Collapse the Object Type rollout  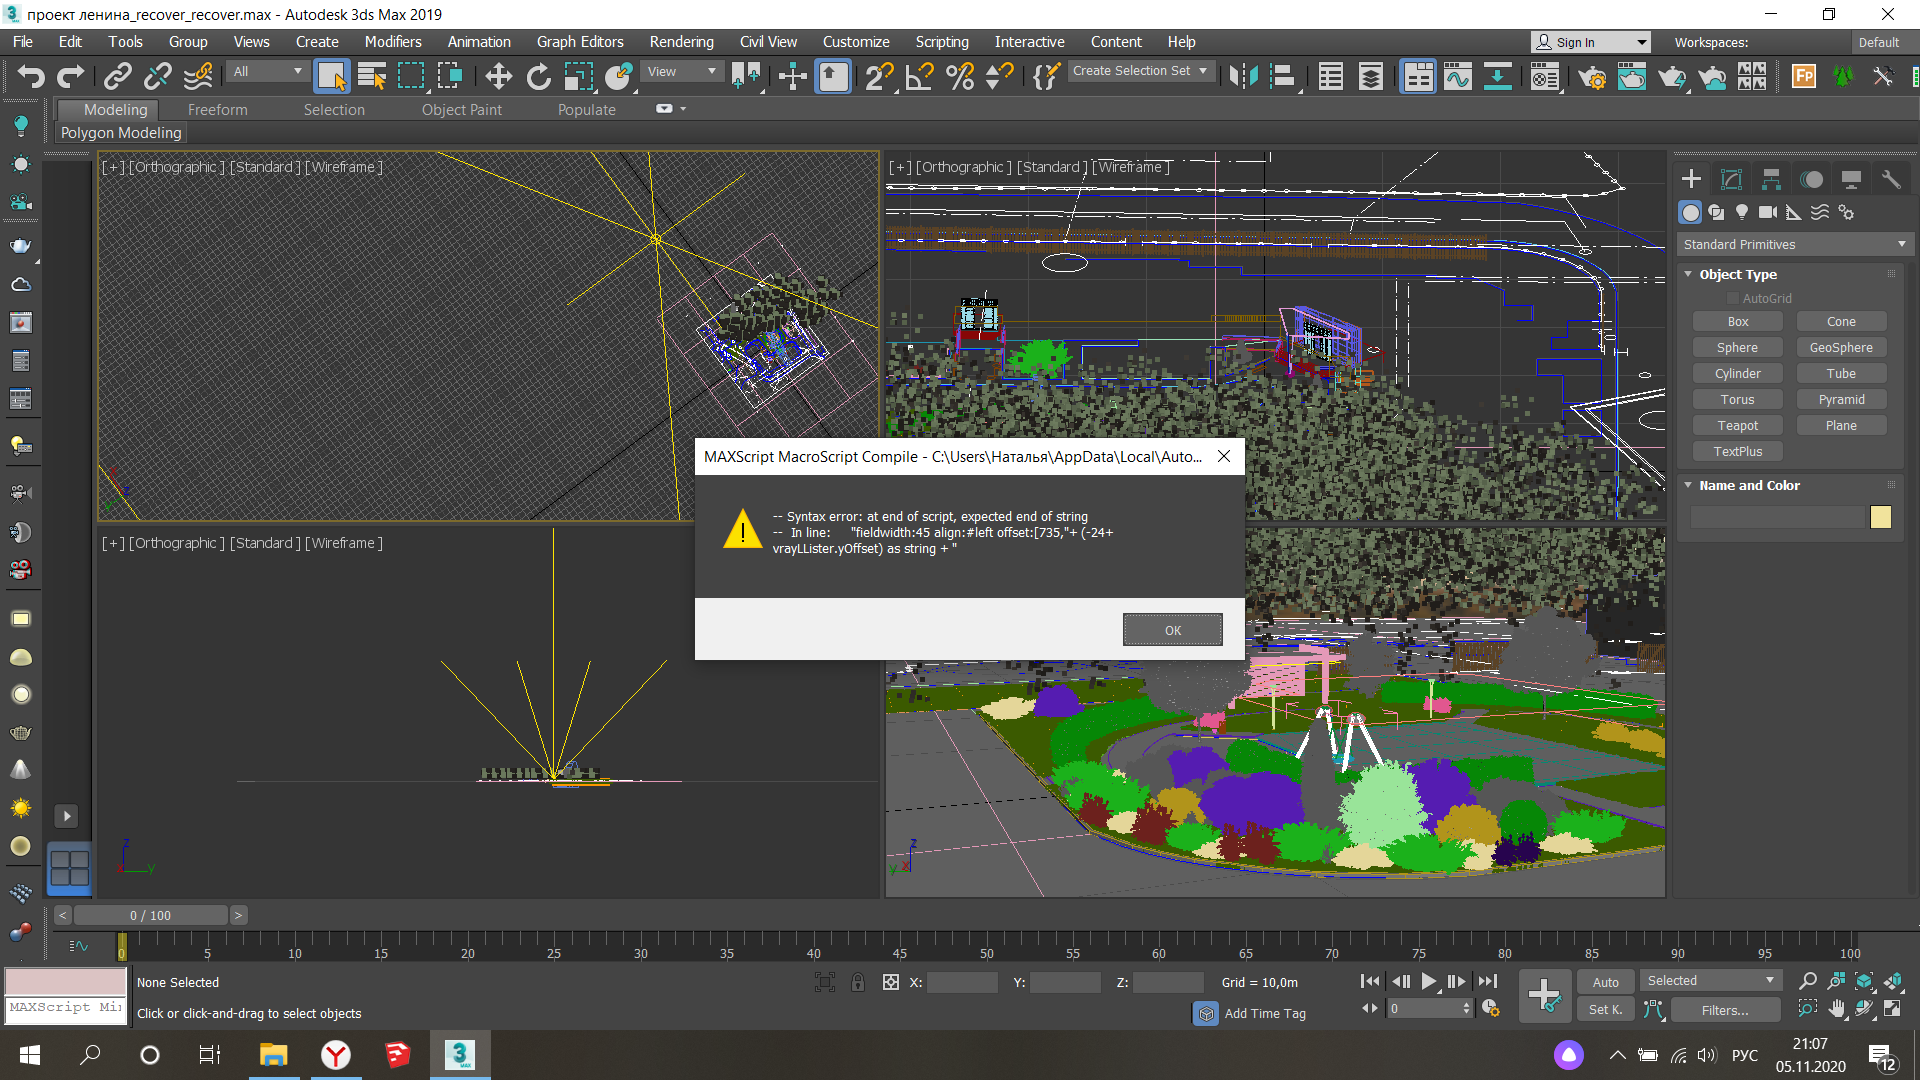(1738, 274)
